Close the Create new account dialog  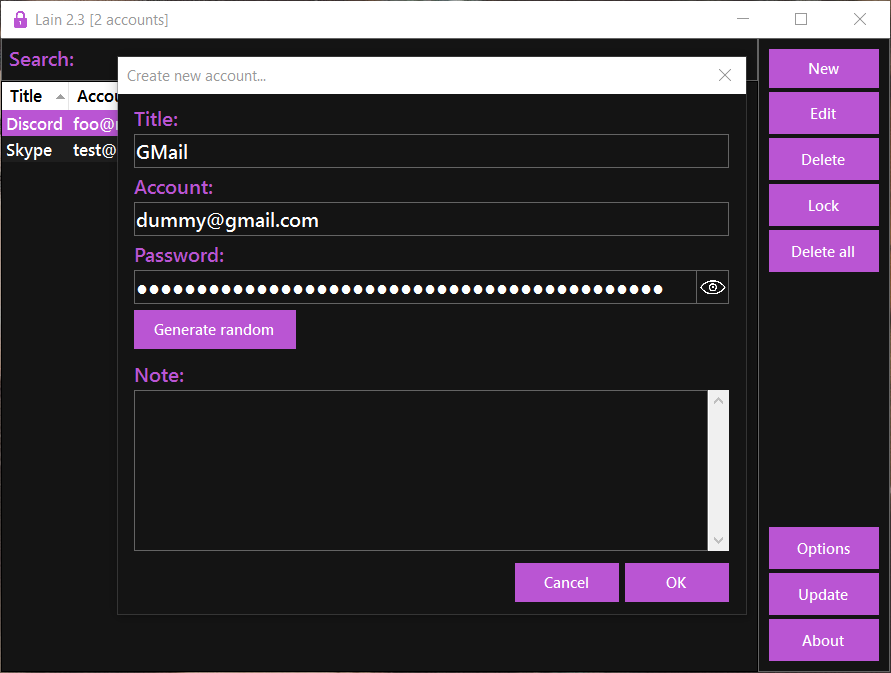coord(725,75)
